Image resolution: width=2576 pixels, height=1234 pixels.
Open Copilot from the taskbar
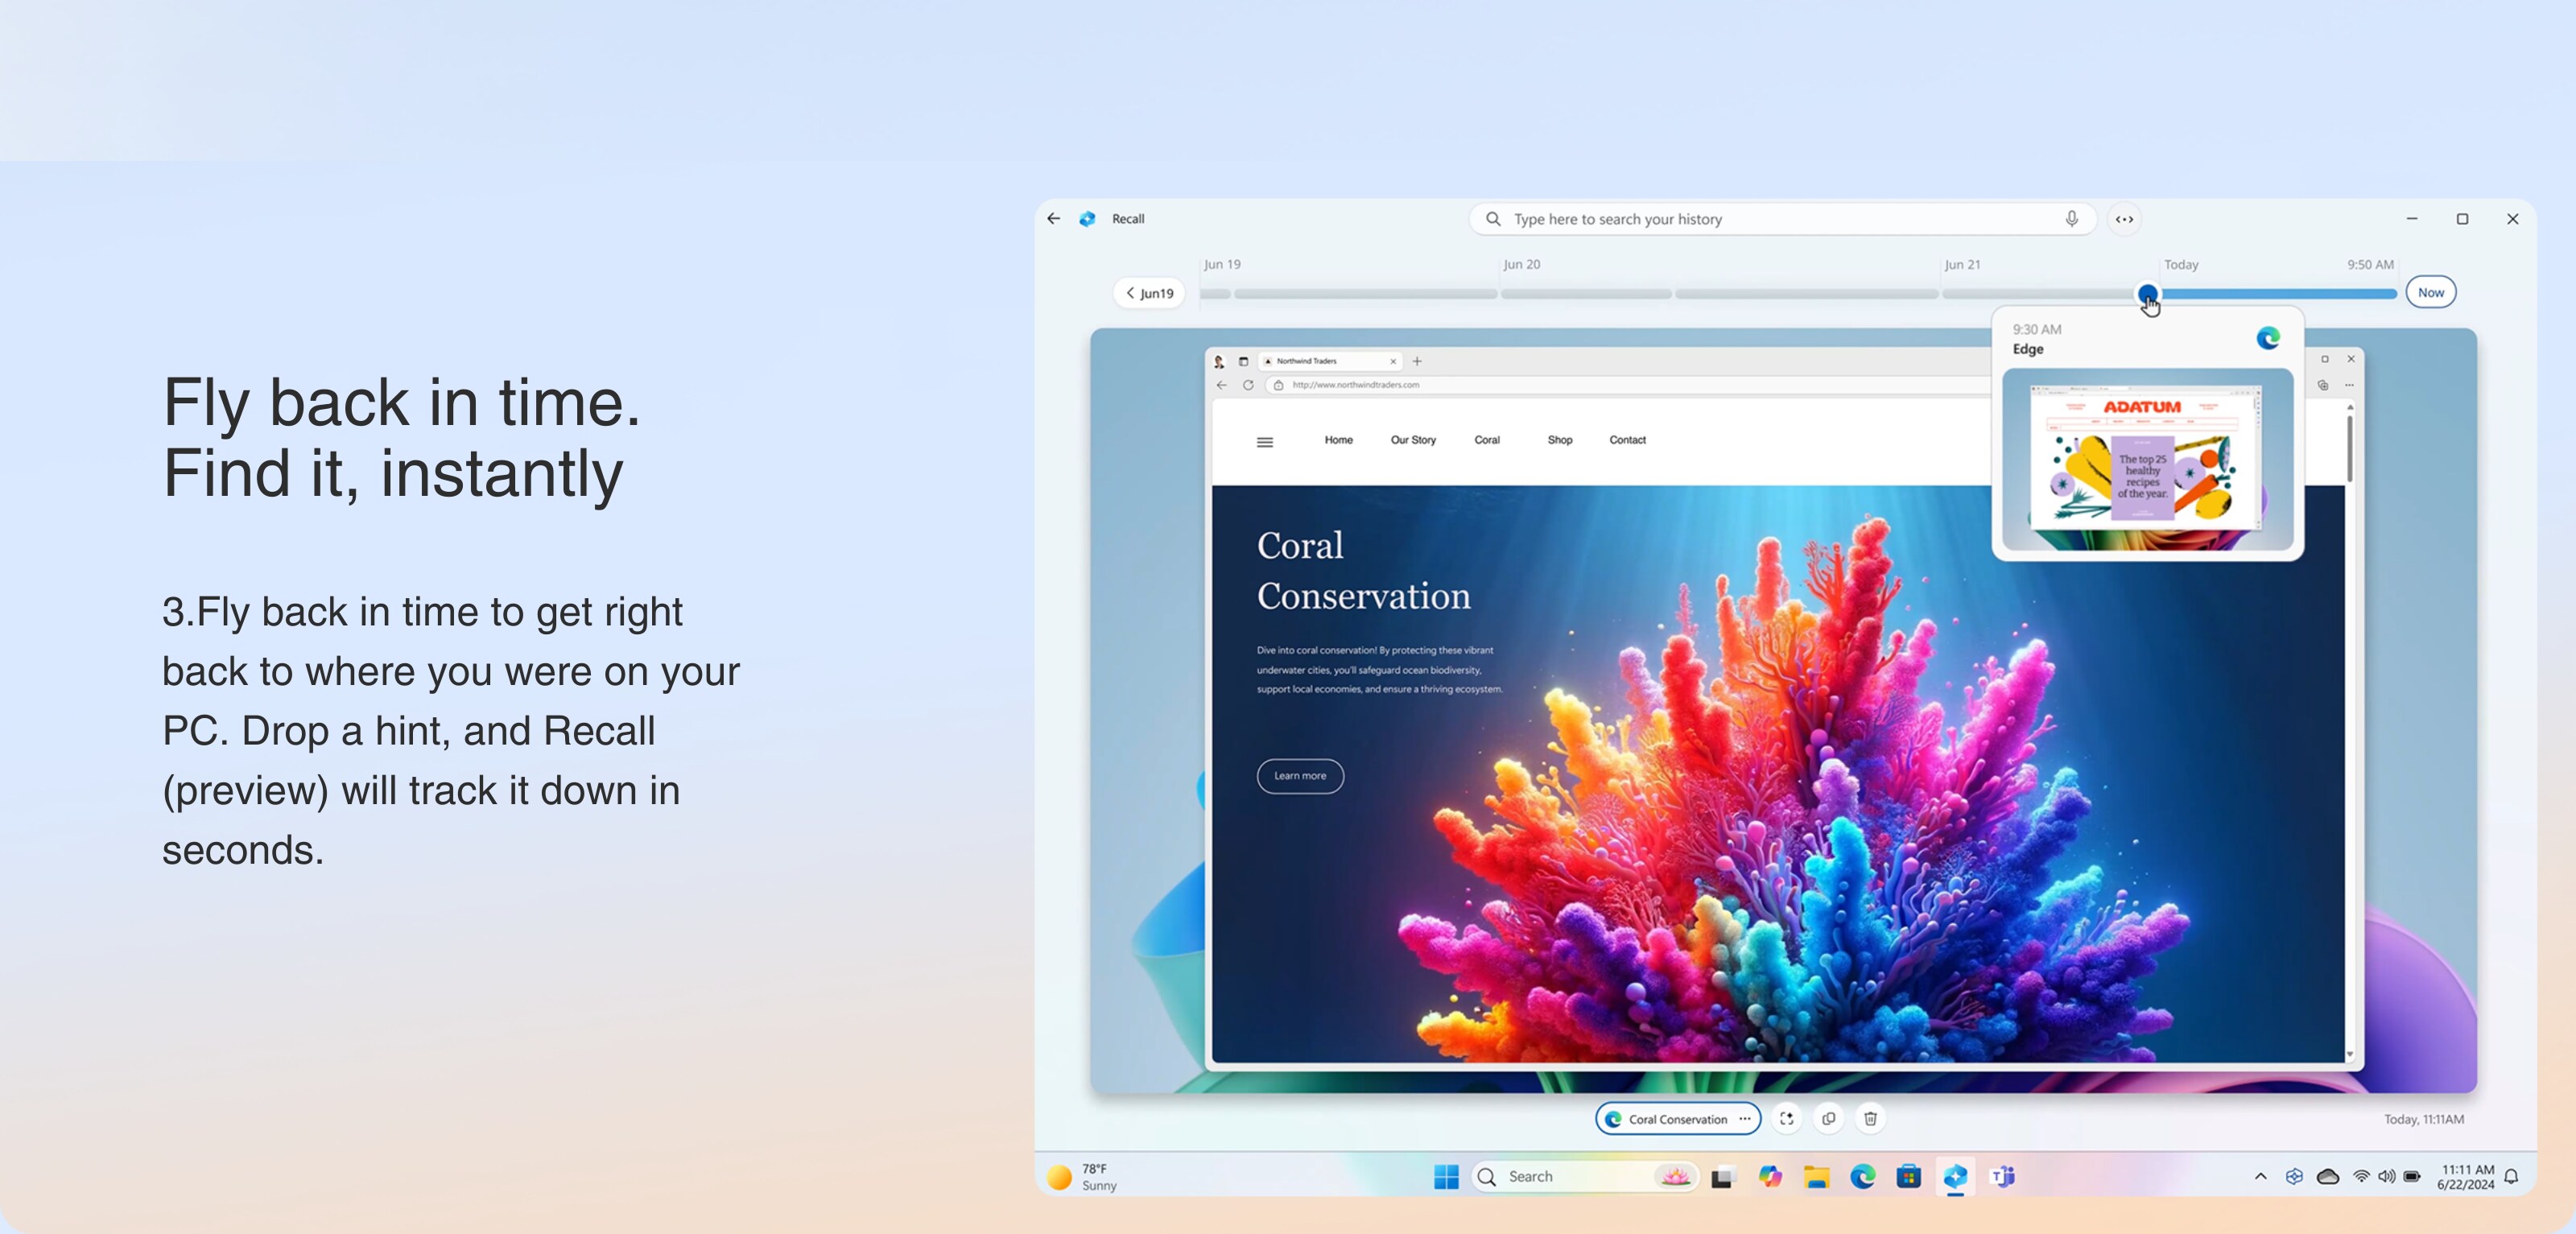click(x=1770, y=1177)
